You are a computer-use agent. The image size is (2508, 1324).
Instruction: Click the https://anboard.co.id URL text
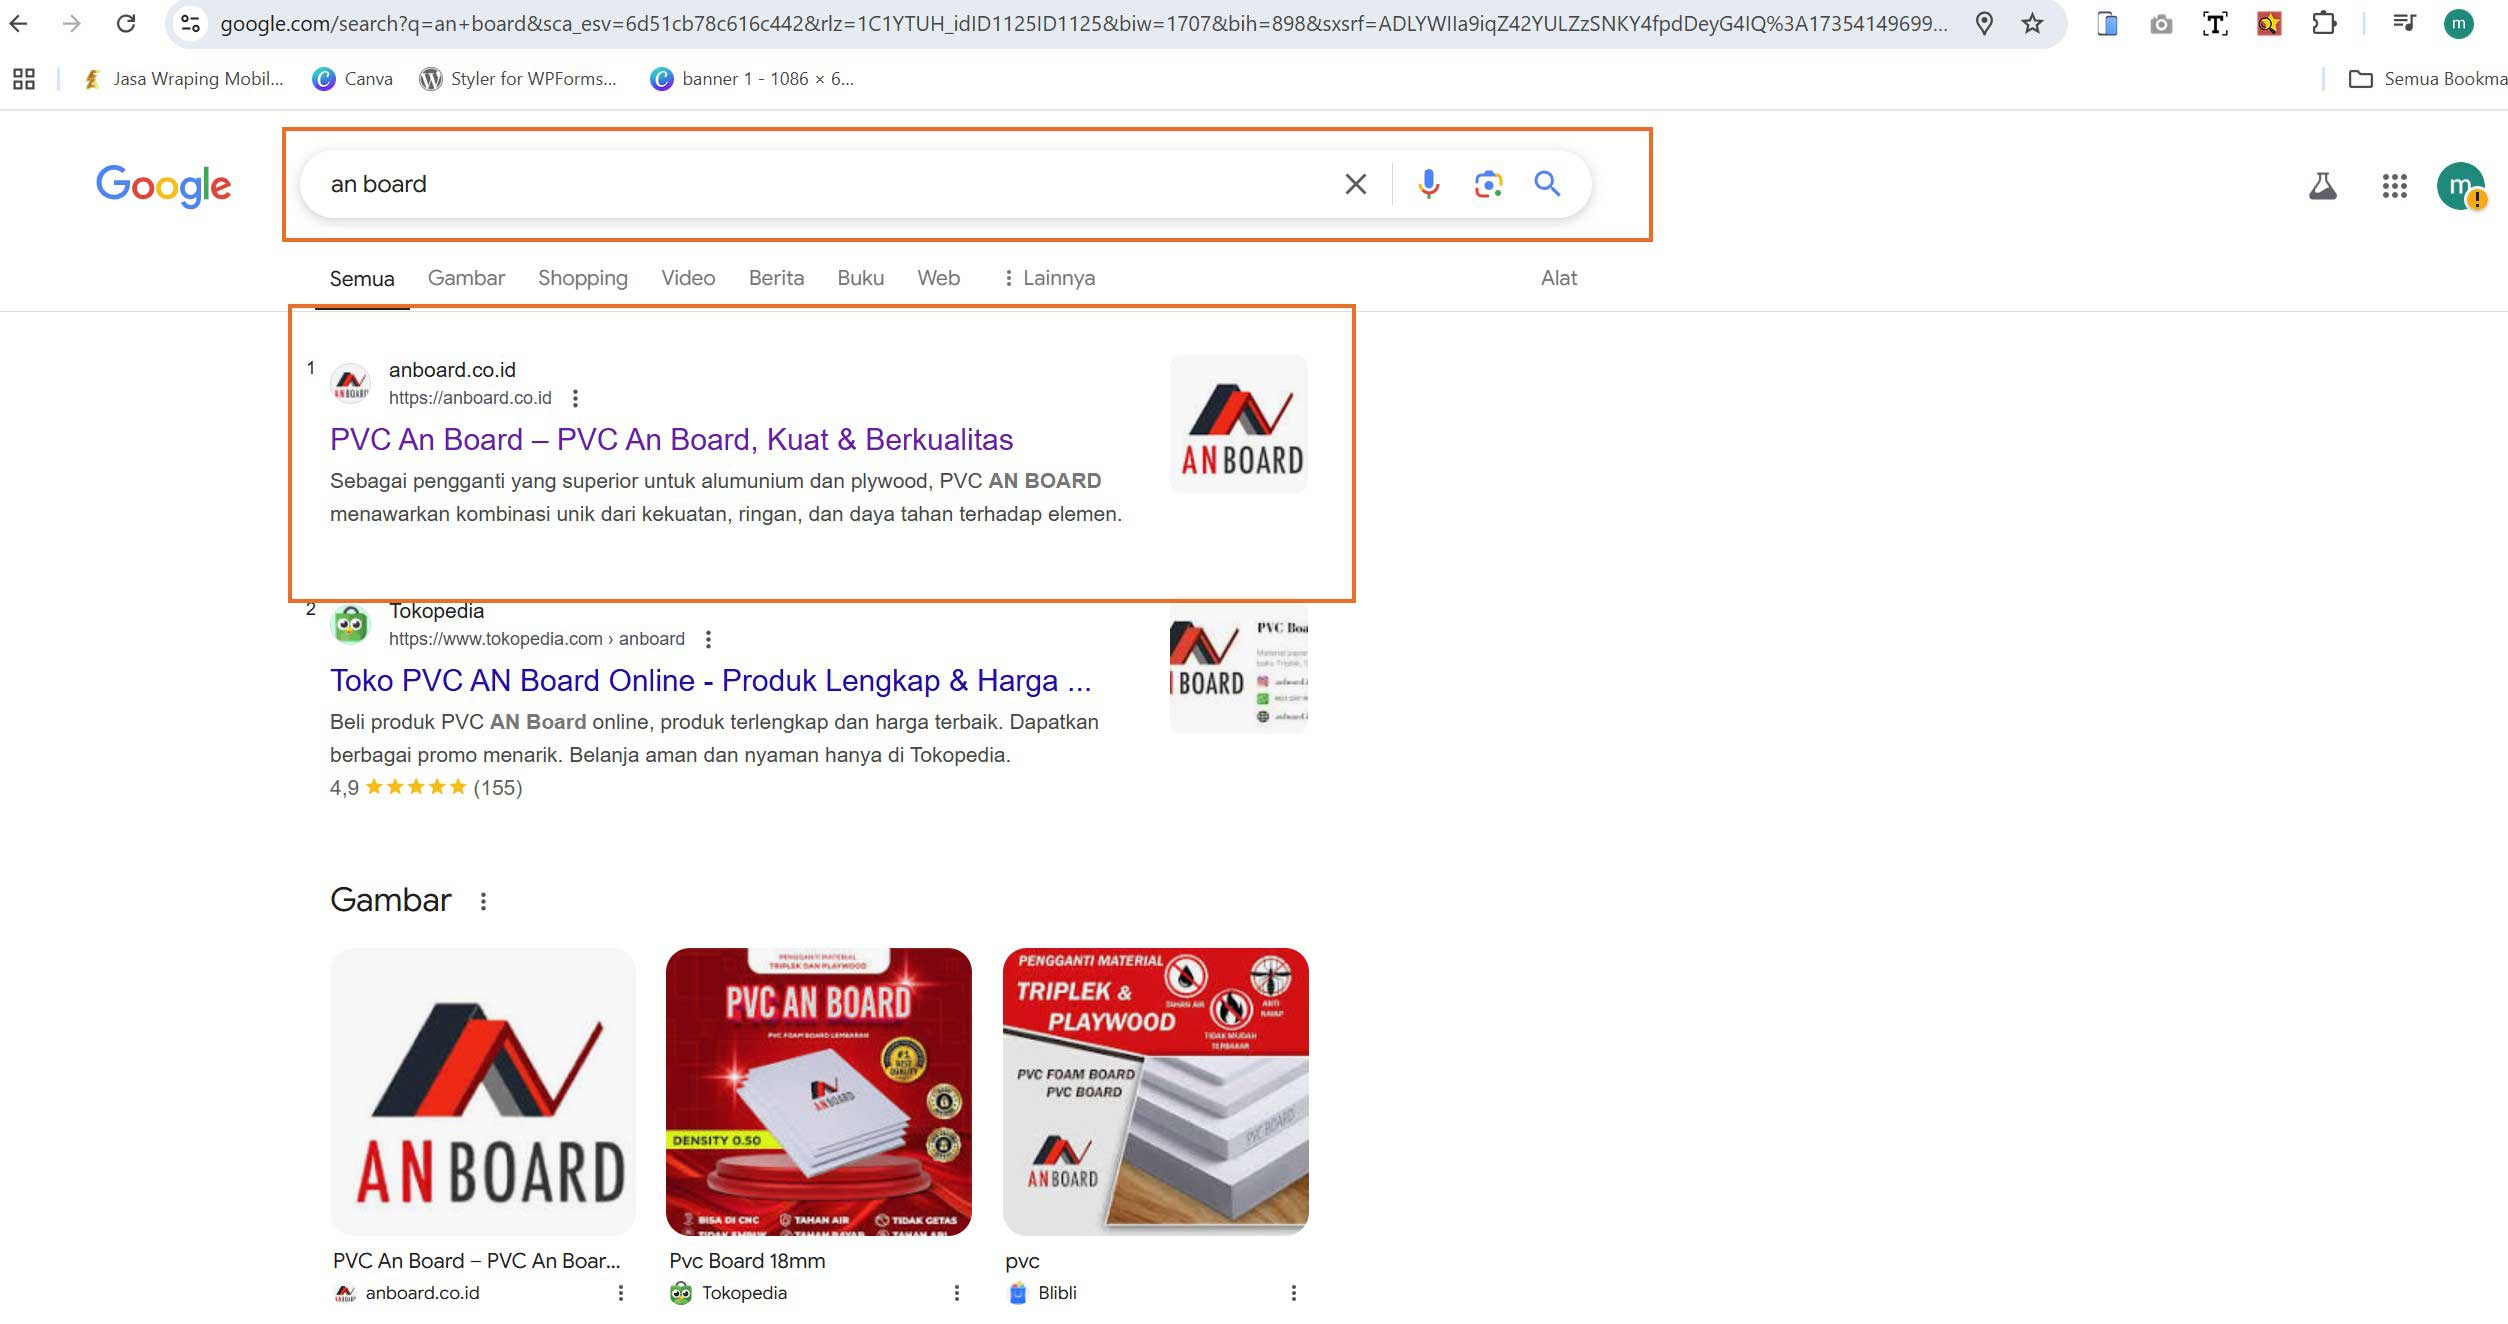[x=470, y=398]
